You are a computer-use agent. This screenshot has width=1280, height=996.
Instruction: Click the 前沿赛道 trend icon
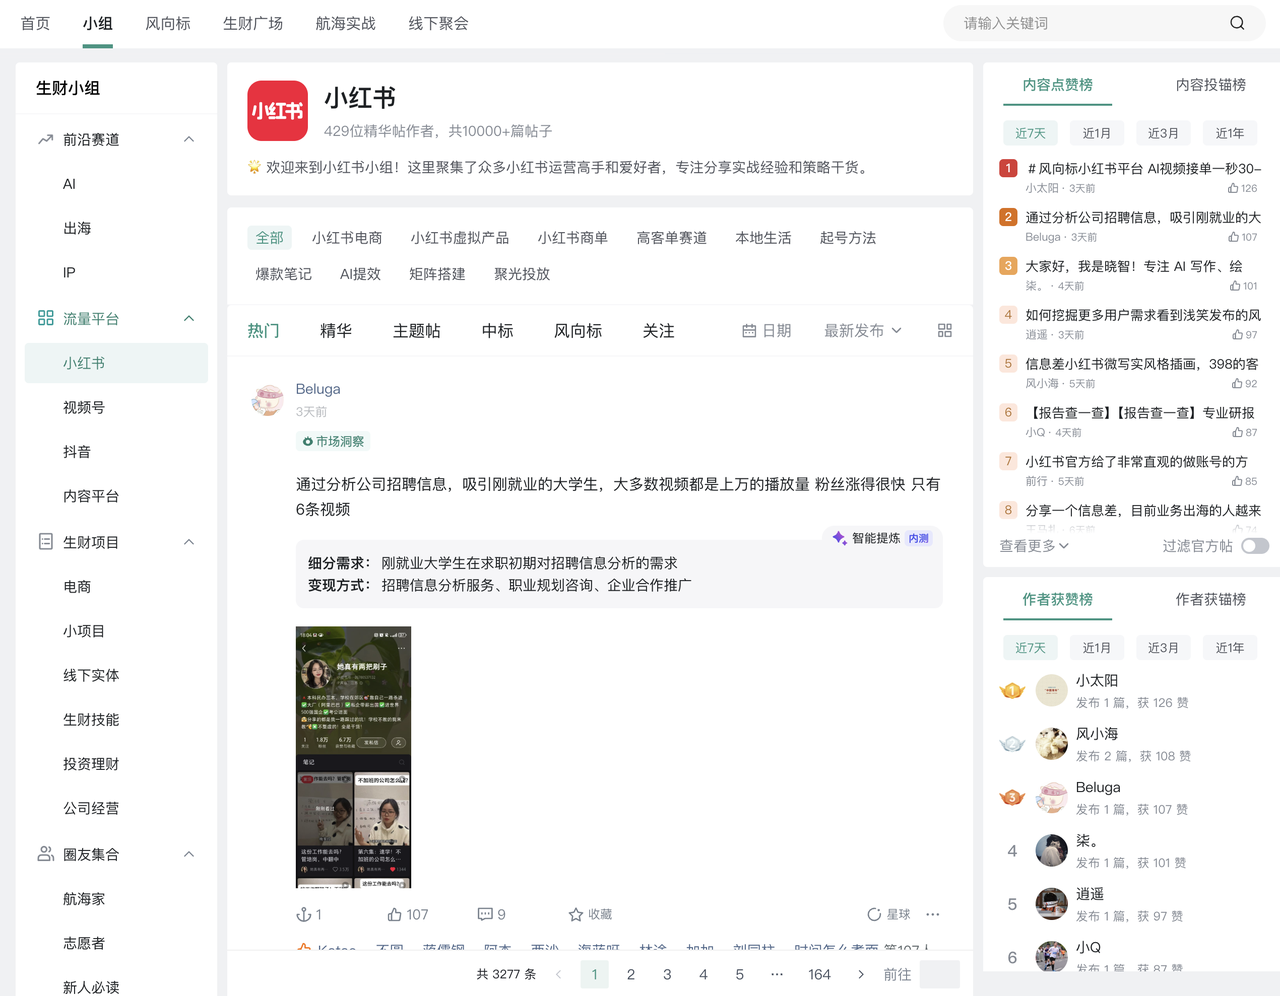46,140
